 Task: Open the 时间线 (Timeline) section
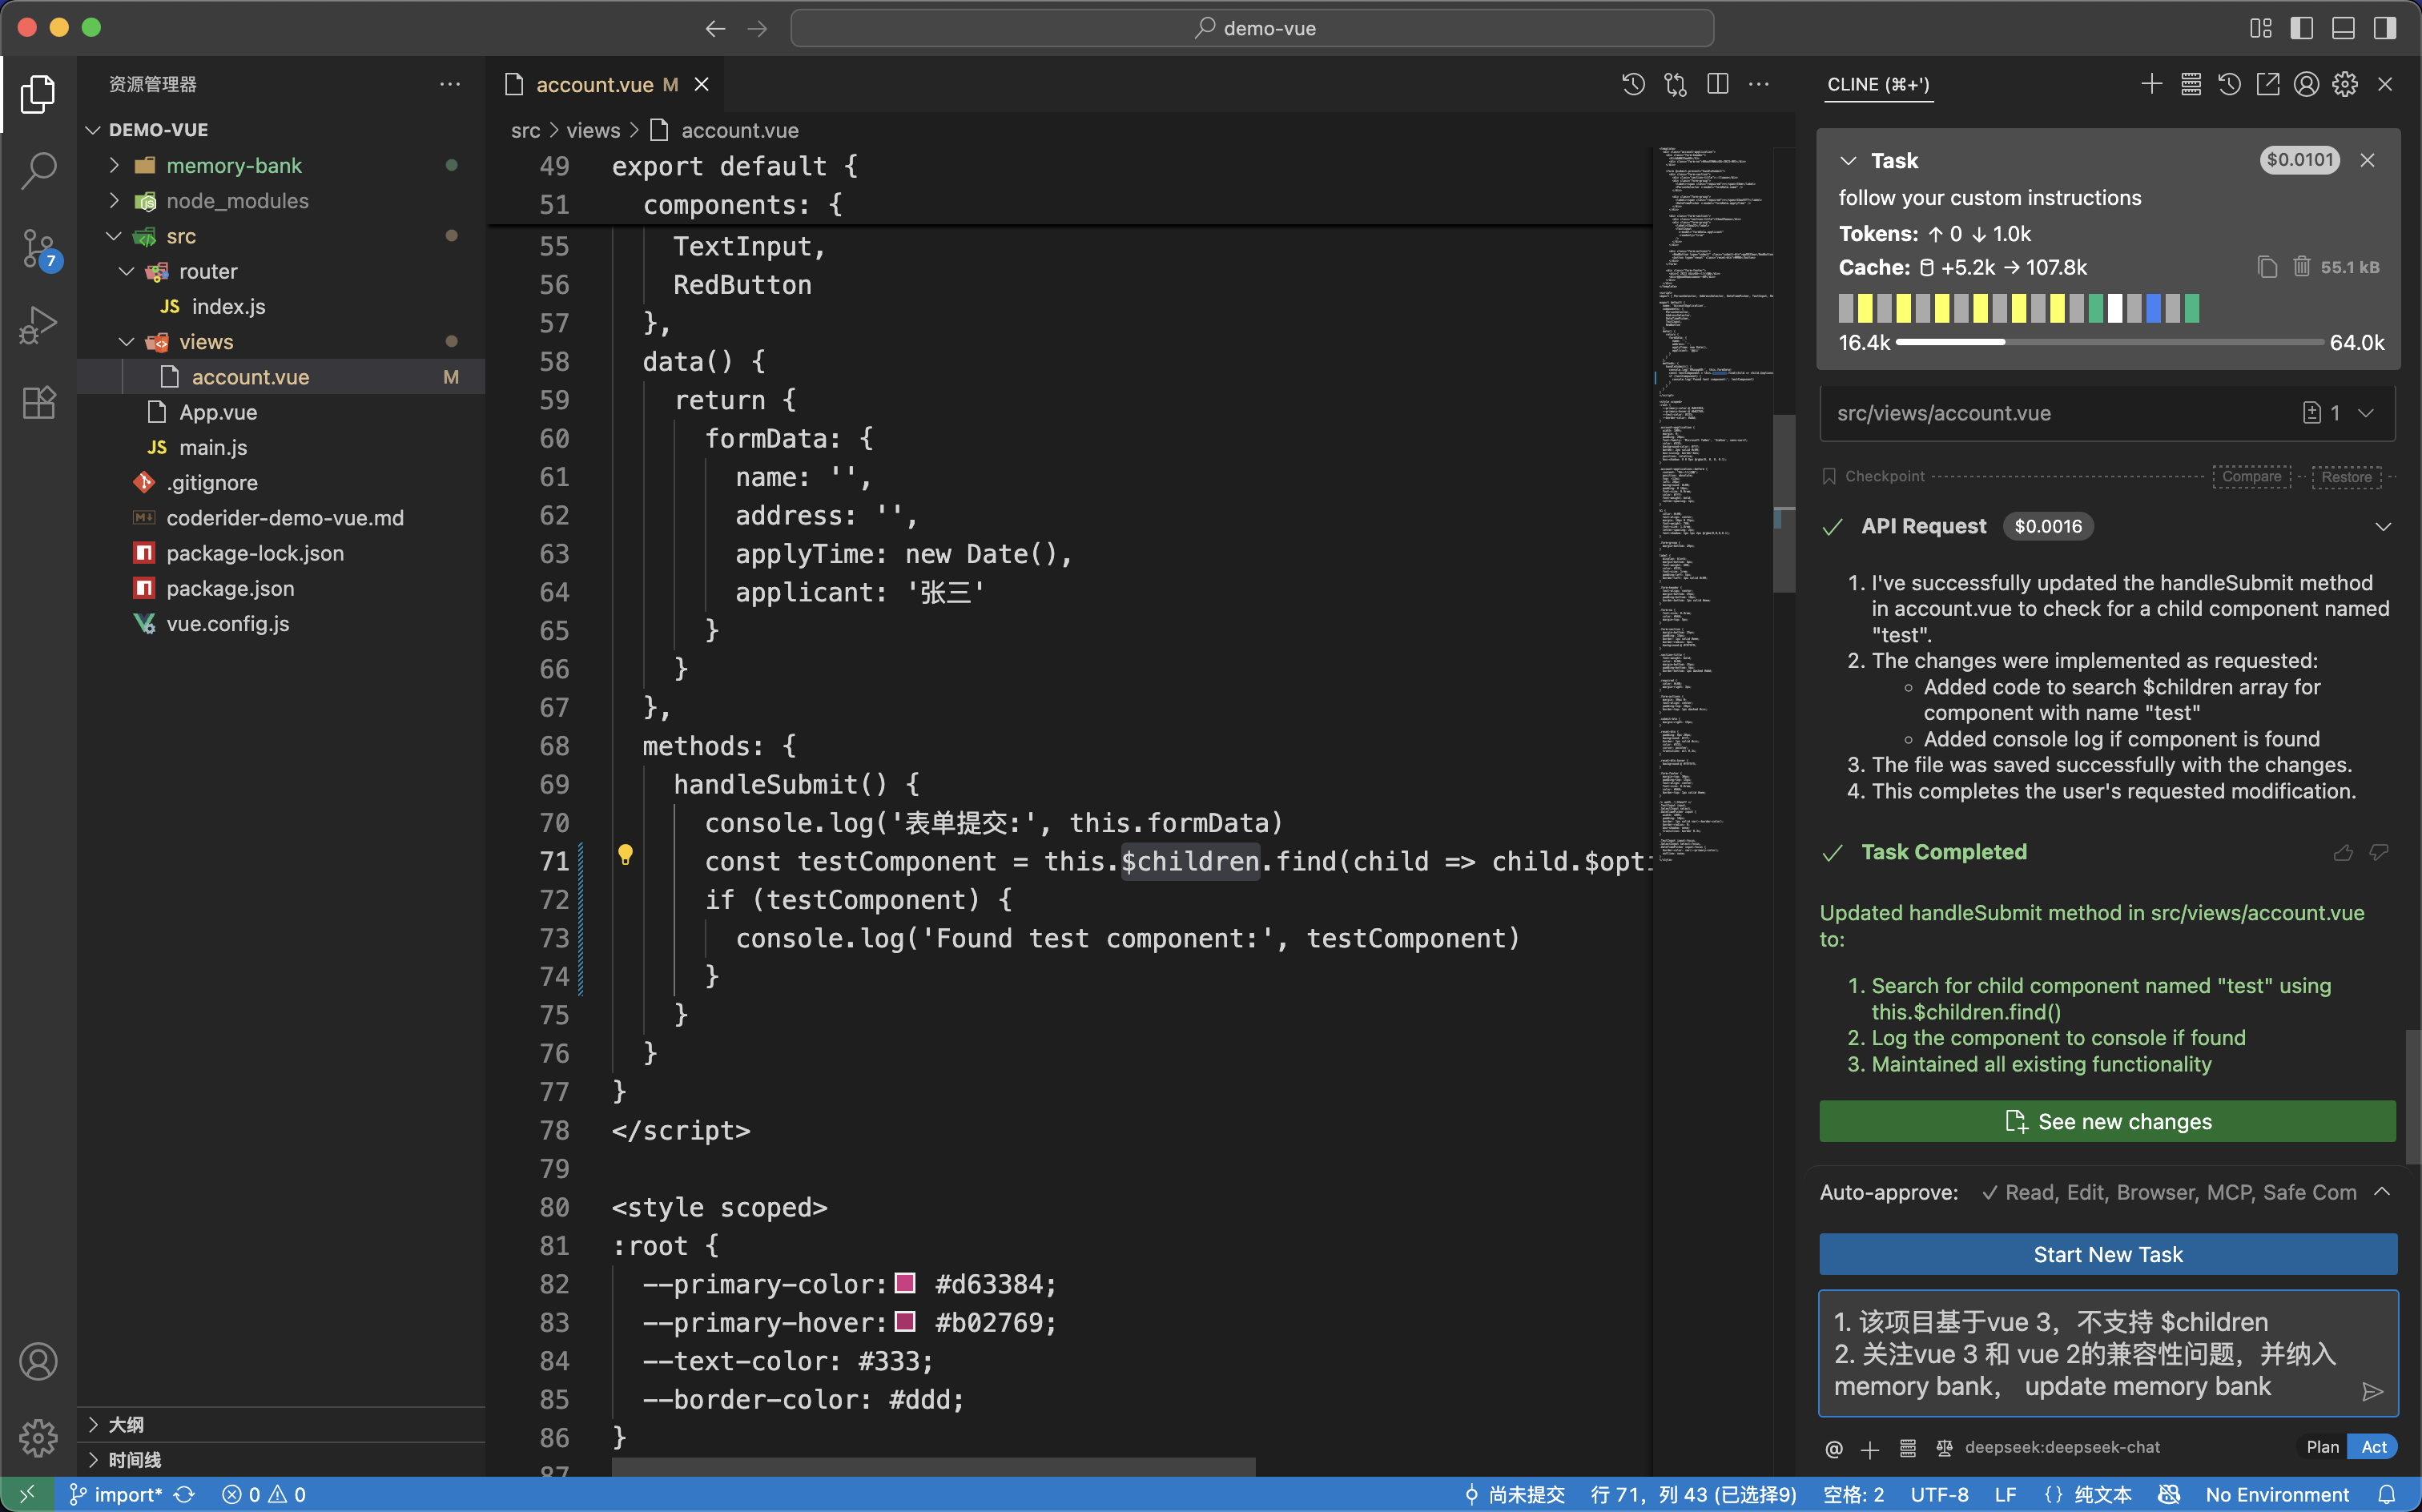coord(132,1459)
